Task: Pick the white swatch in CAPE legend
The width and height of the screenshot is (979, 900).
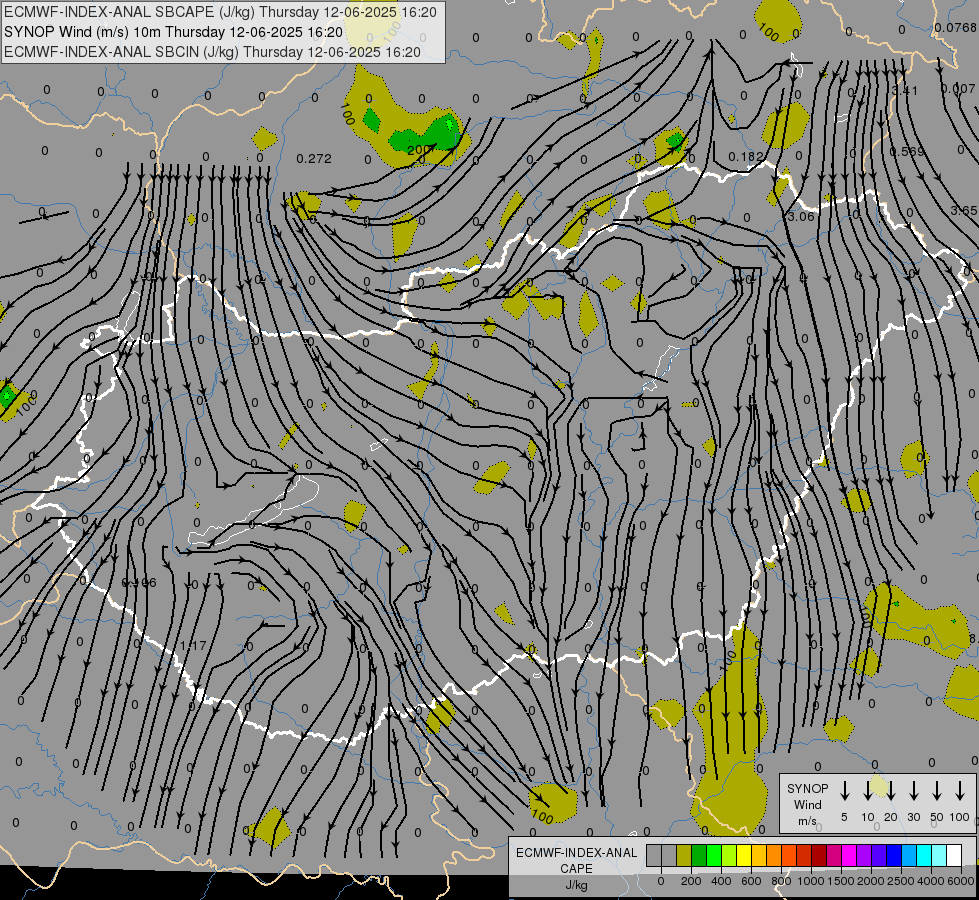Action: [953, 855]
